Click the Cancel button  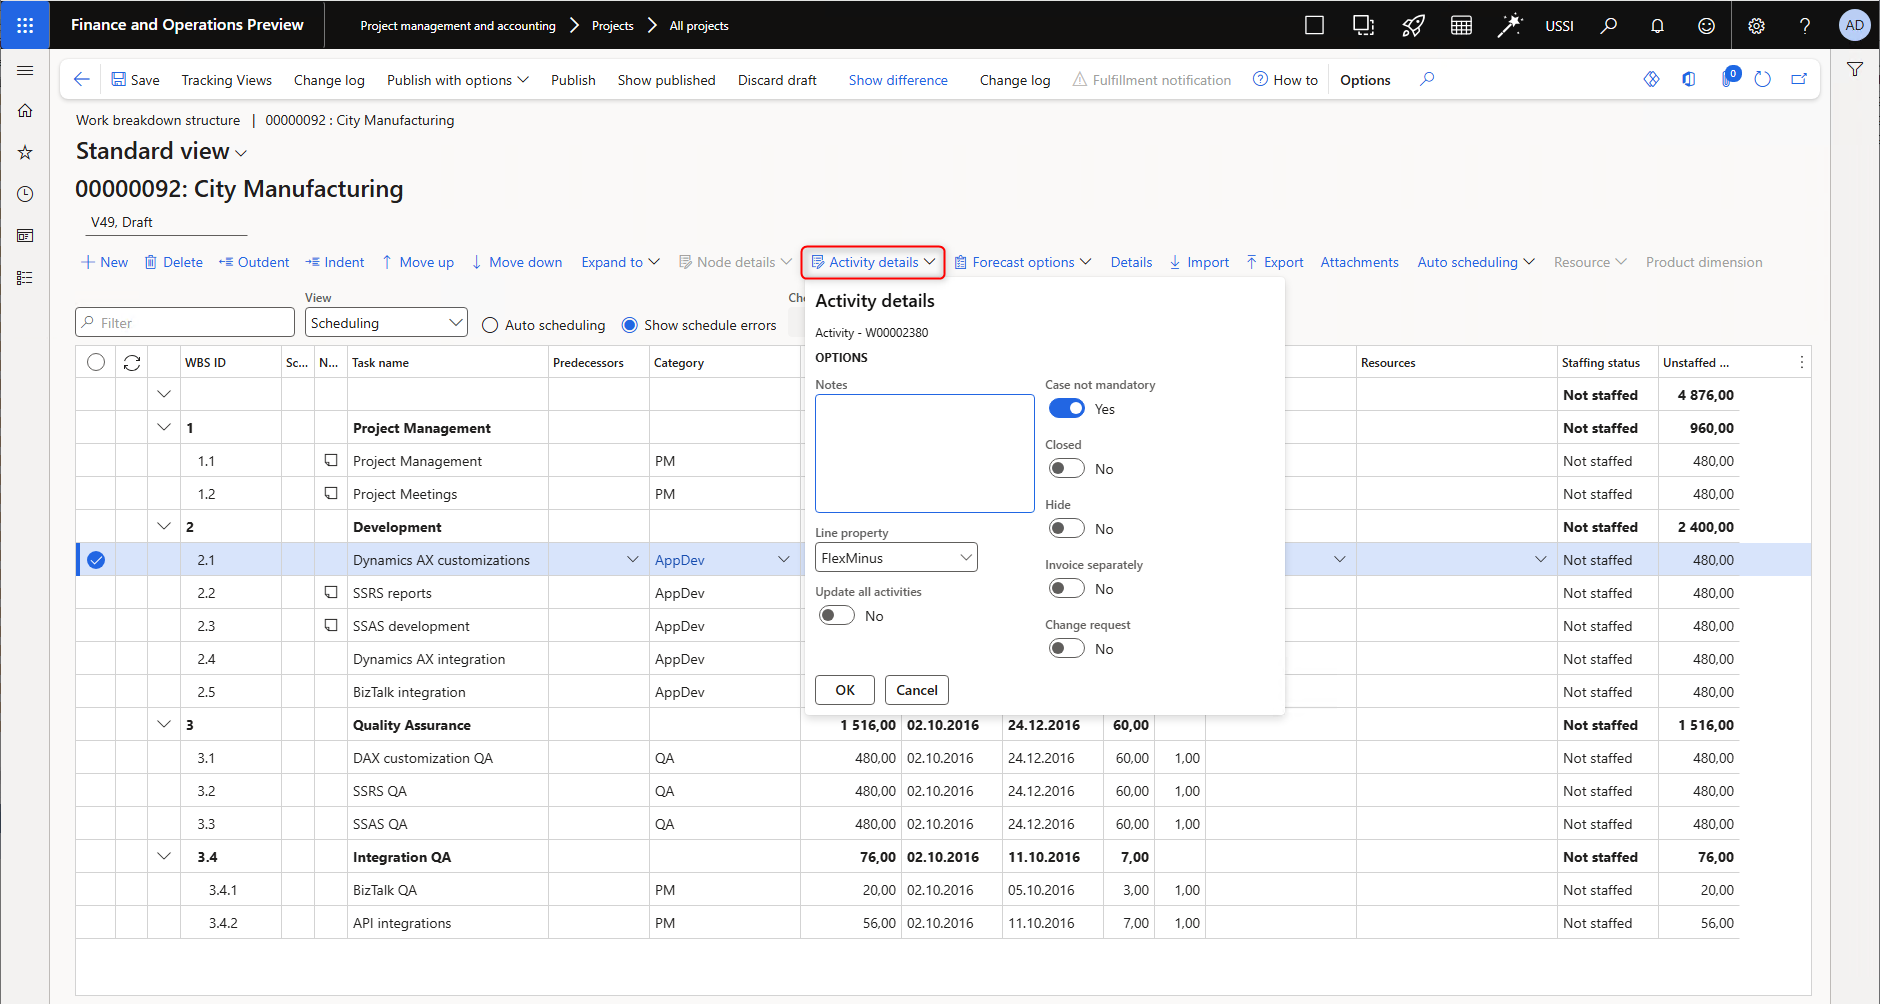[916, 690]
